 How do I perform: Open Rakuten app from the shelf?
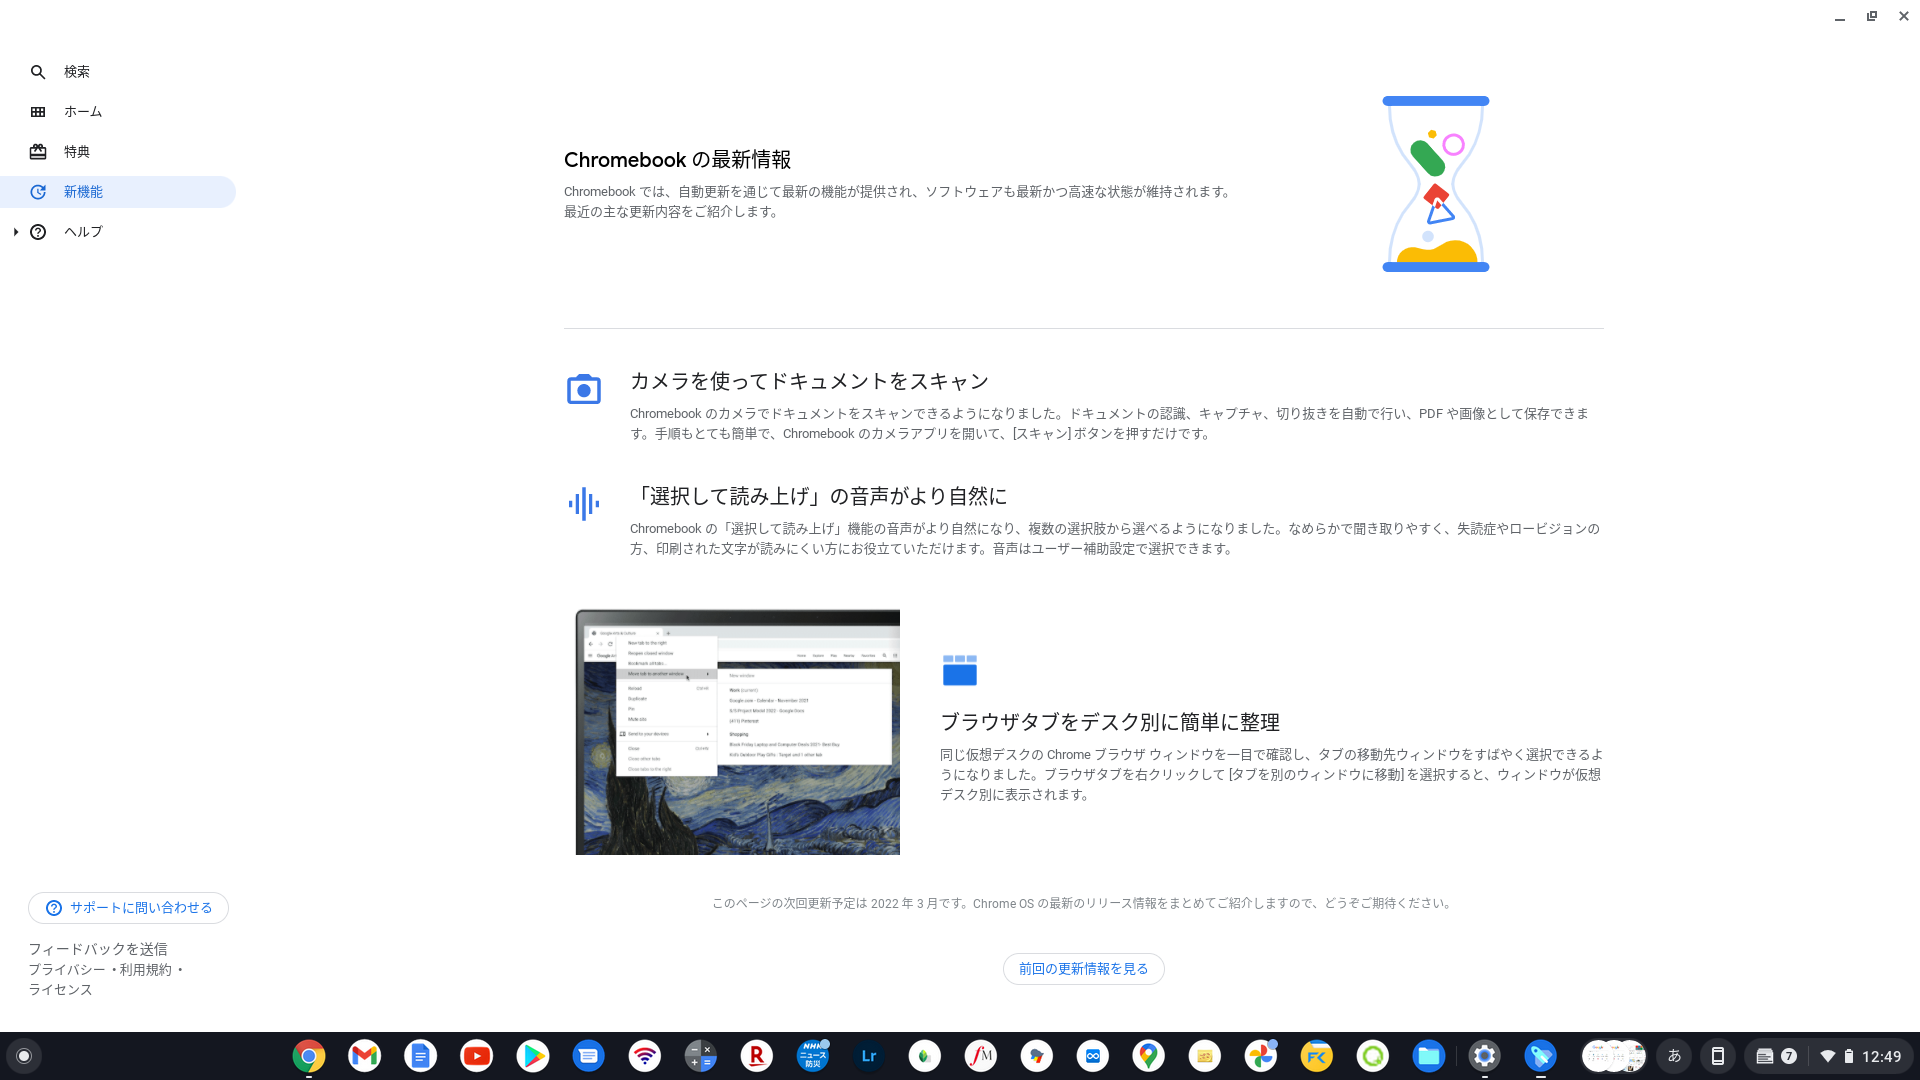(757, 1056)
